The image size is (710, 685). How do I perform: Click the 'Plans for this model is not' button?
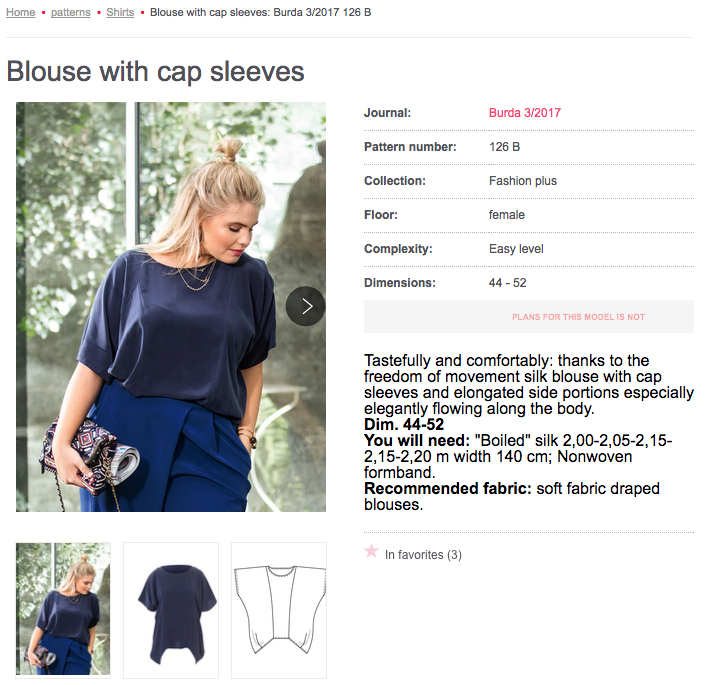click(529, 317)
